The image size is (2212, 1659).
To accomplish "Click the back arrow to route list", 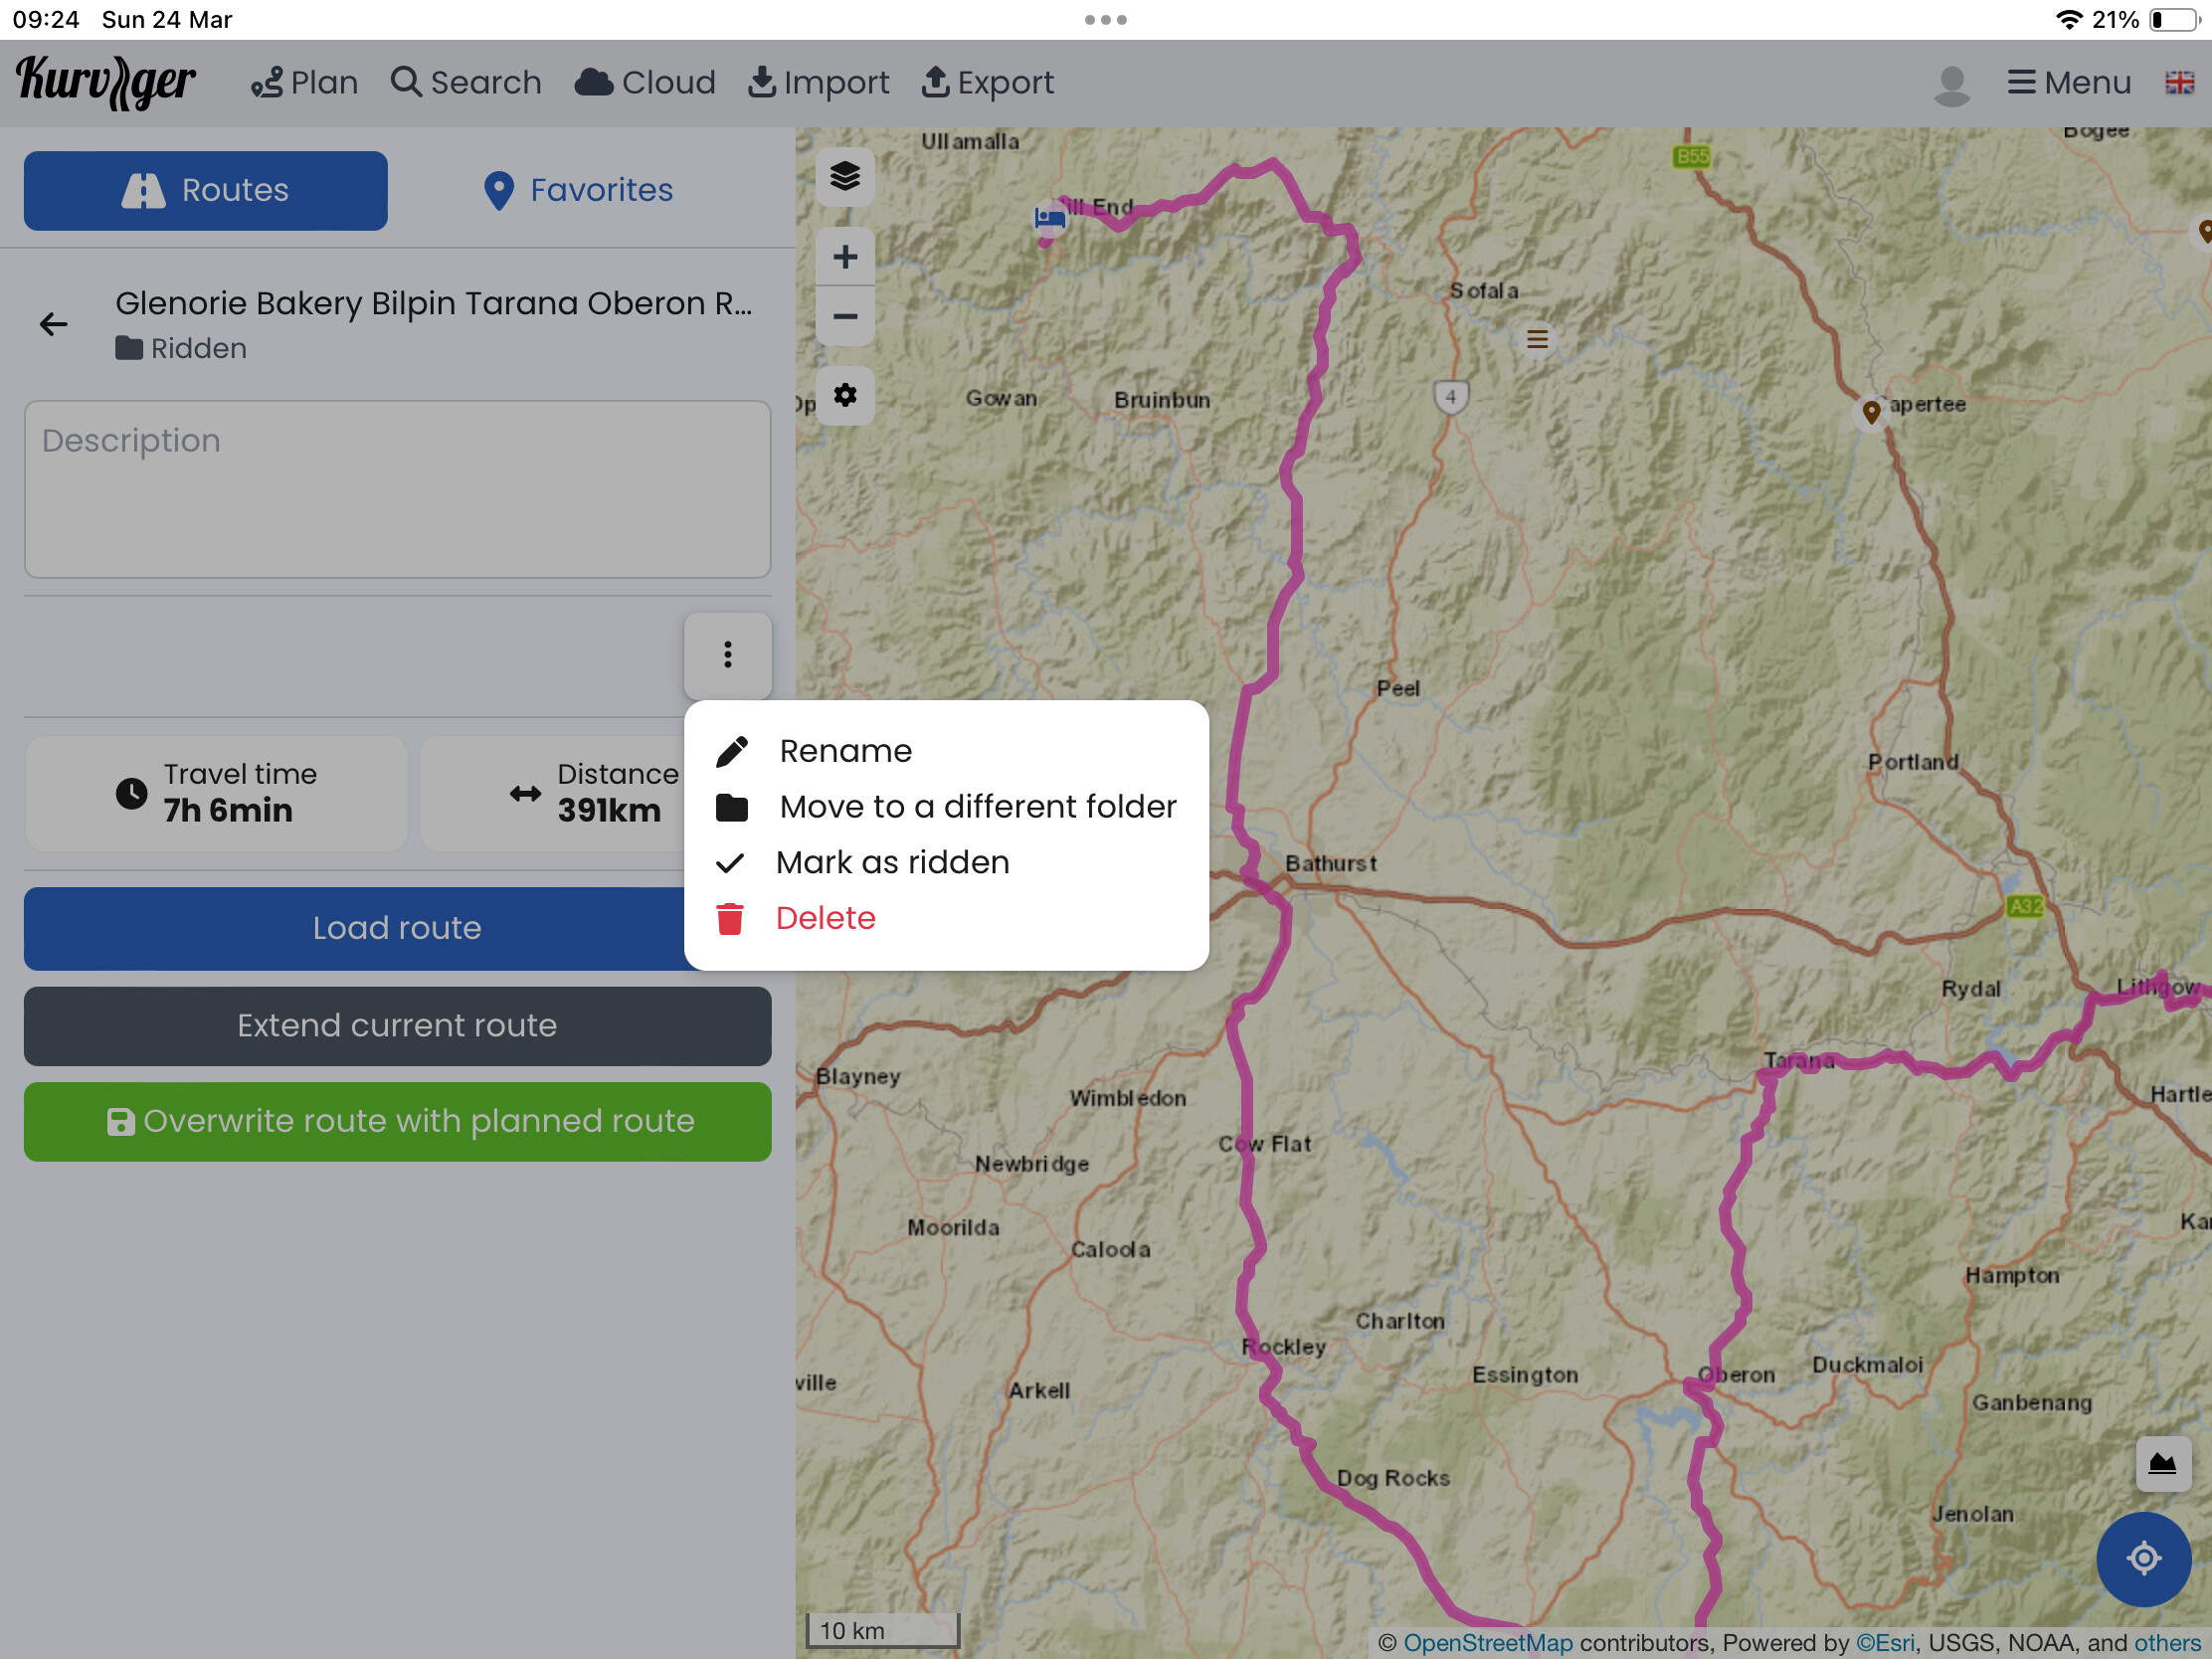I will point(54,324).
